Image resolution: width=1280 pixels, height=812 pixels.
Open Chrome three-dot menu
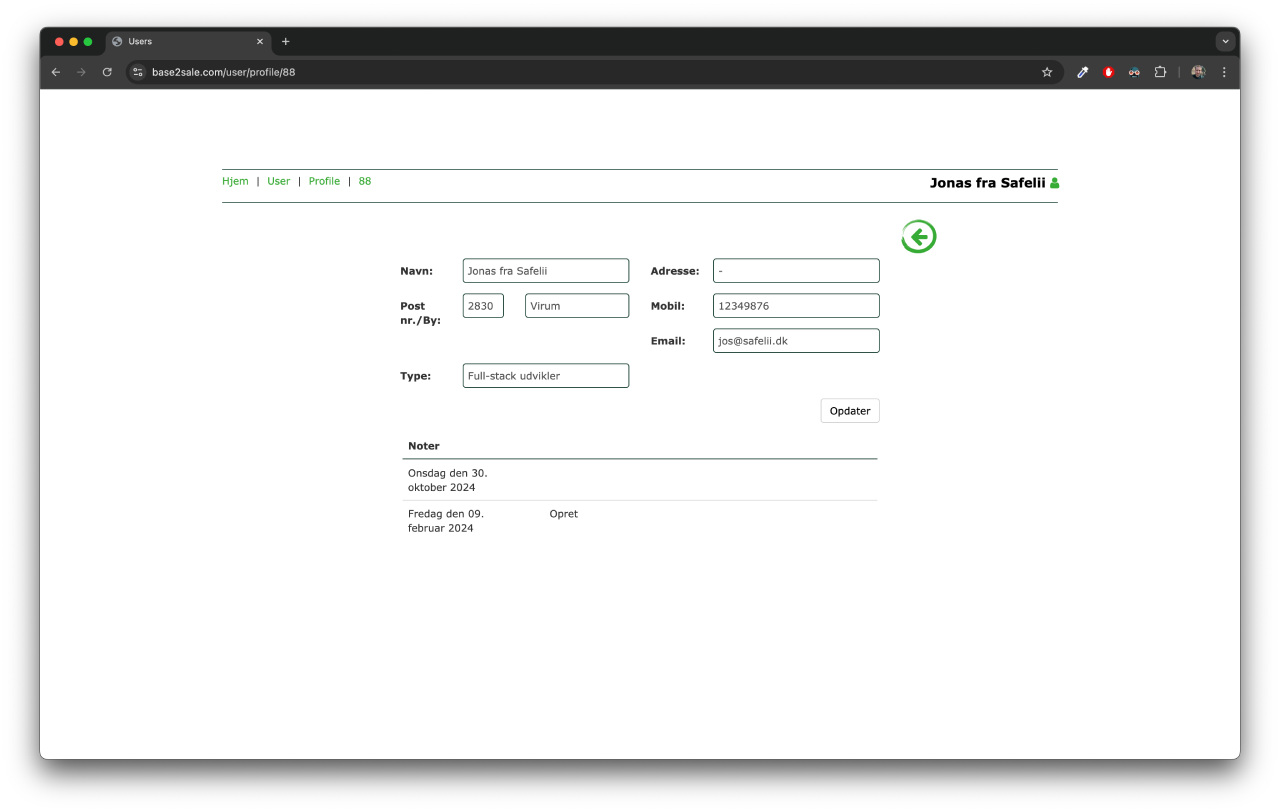click(x=1224, y=72)
